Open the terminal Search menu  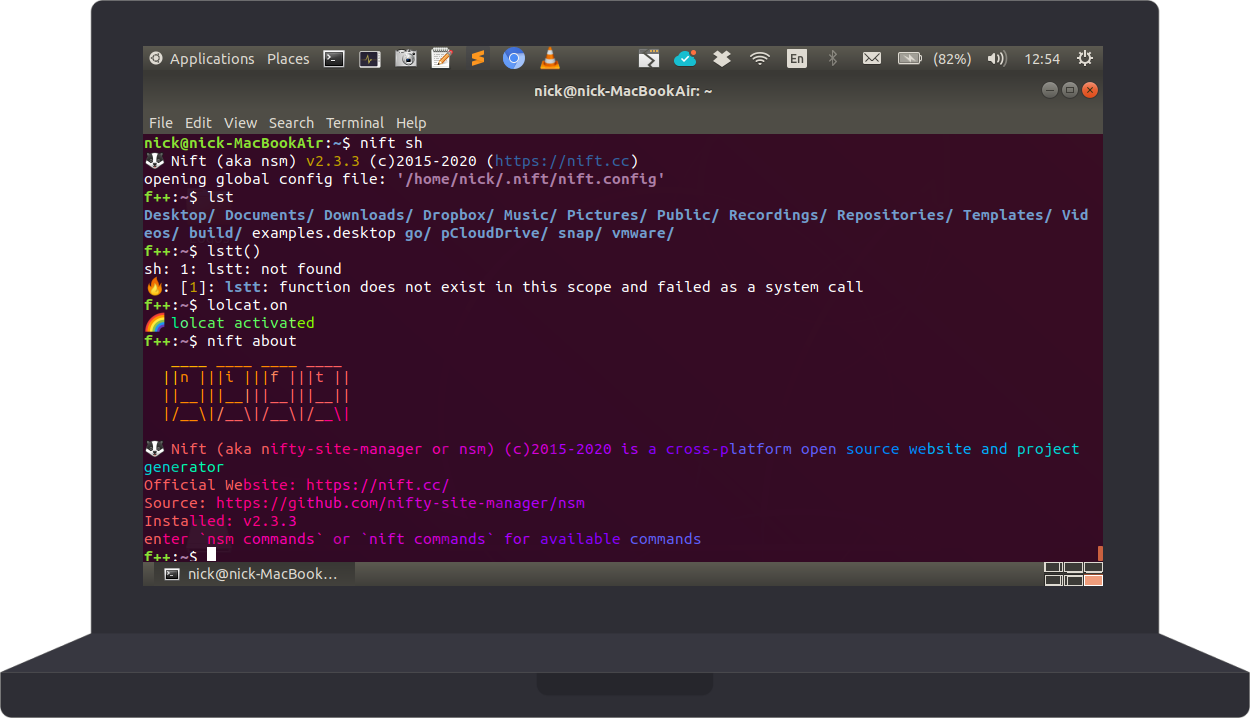291,122
